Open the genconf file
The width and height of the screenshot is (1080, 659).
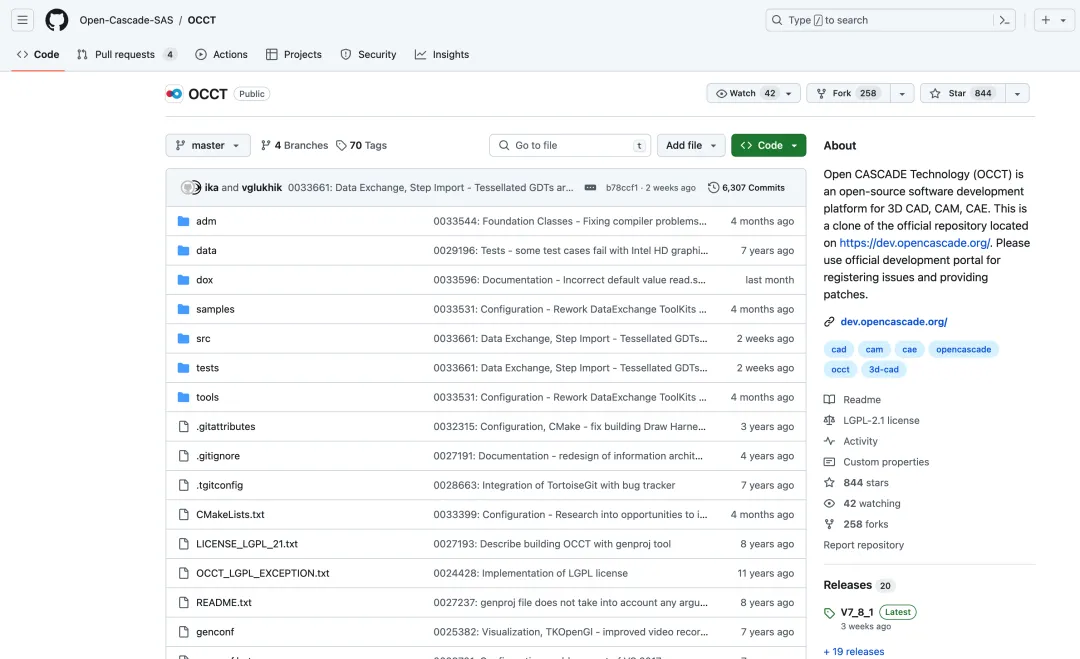pyautogui.click(x=215, y=631)
